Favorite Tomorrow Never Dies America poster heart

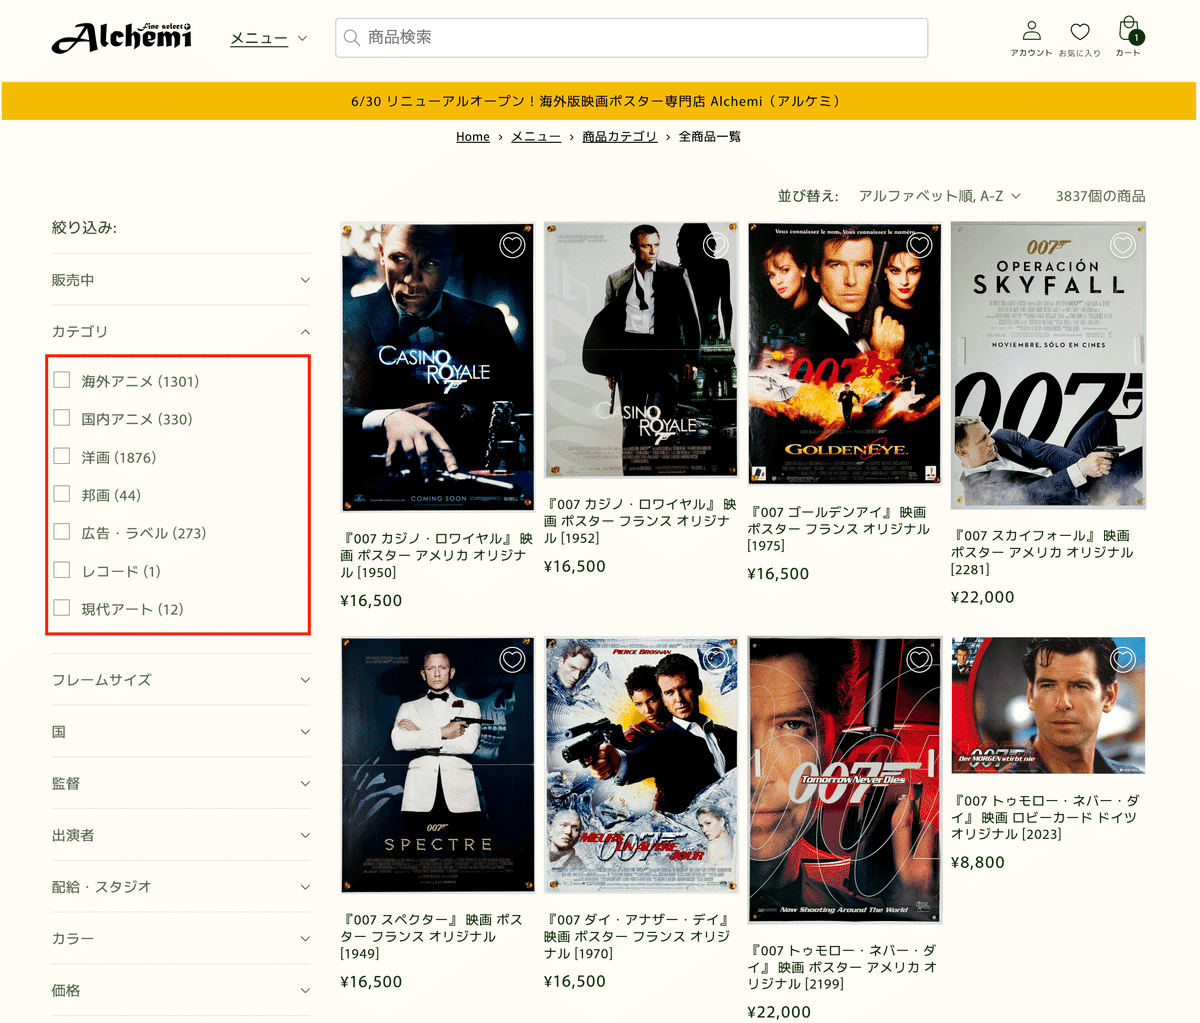pyautogui.click(x=919, y=659)
